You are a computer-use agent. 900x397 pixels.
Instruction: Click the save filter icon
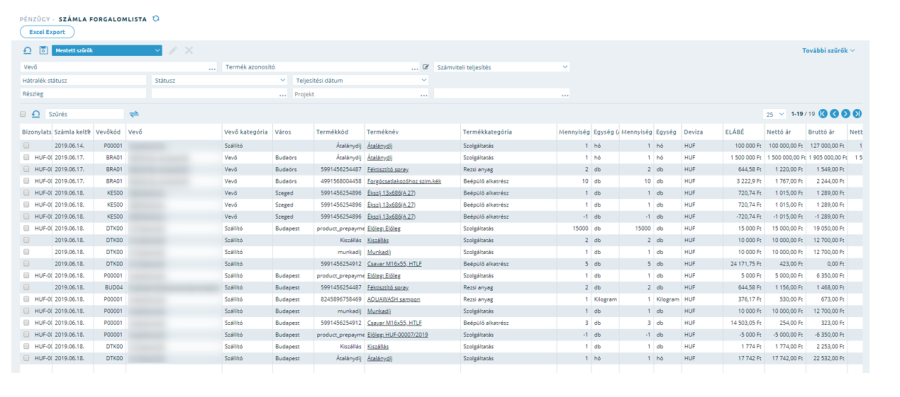click(x=43, y=50)
